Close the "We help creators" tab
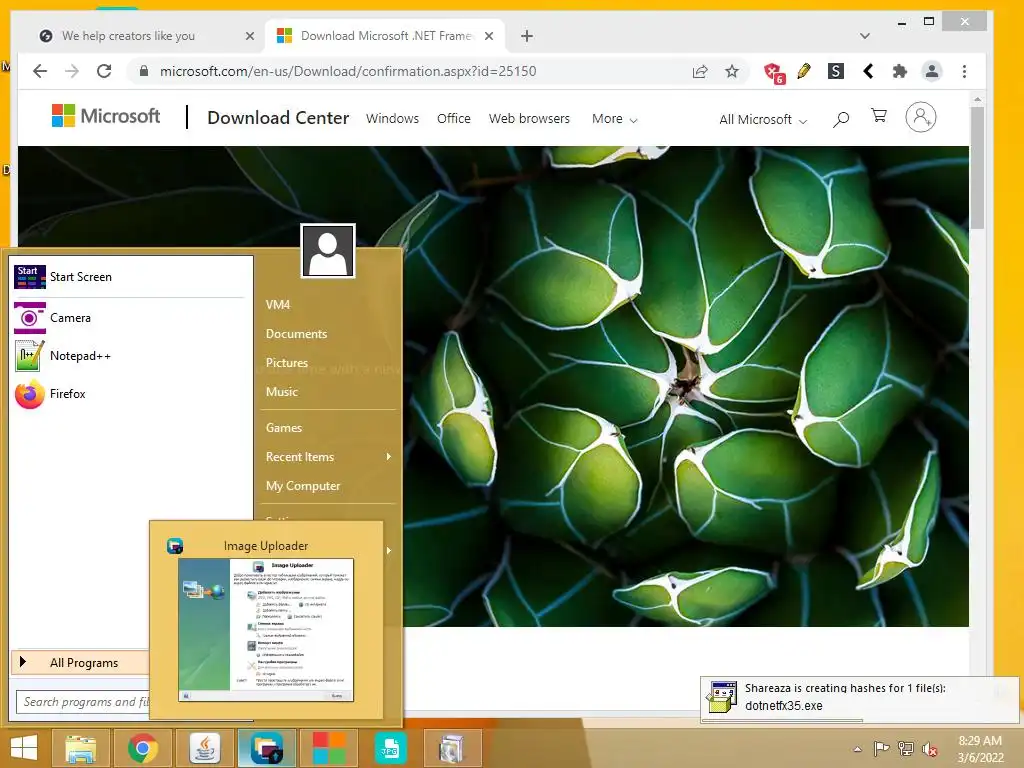This screenshot has height=768, width=1024. [x=249, y=36]
